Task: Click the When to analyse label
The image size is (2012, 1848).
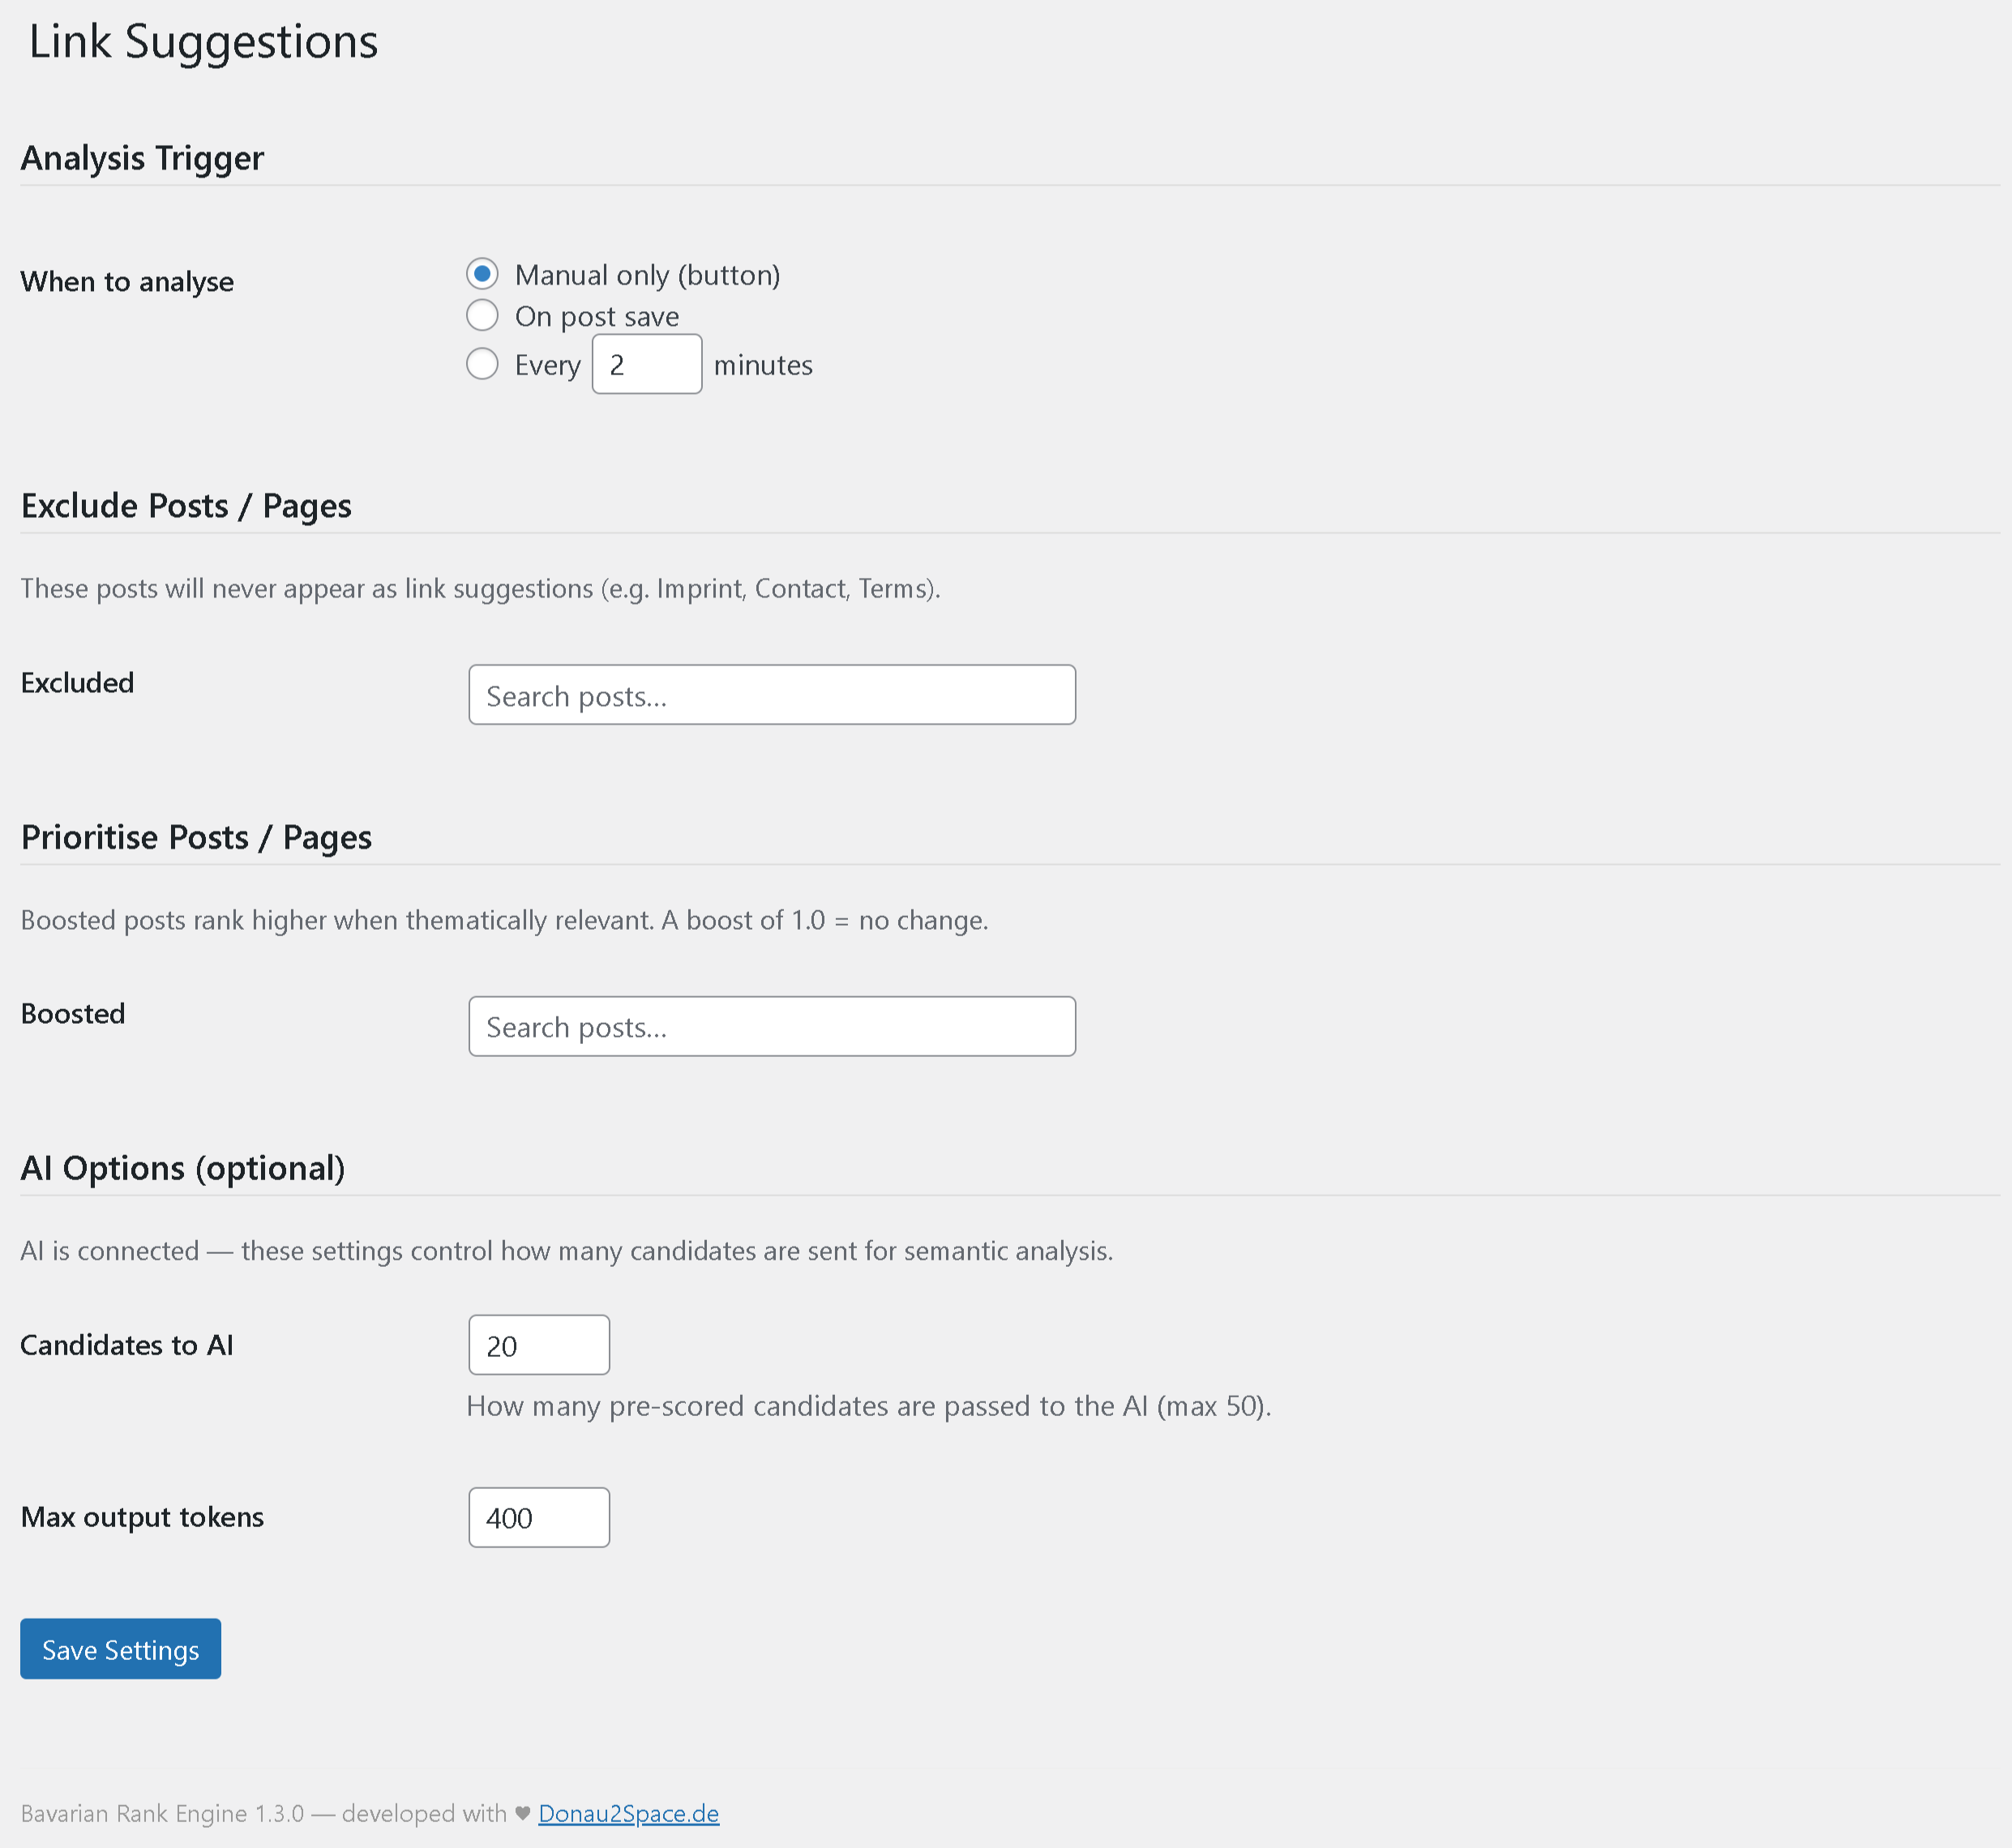Action: pyautogui.click(x=126, y=281)
